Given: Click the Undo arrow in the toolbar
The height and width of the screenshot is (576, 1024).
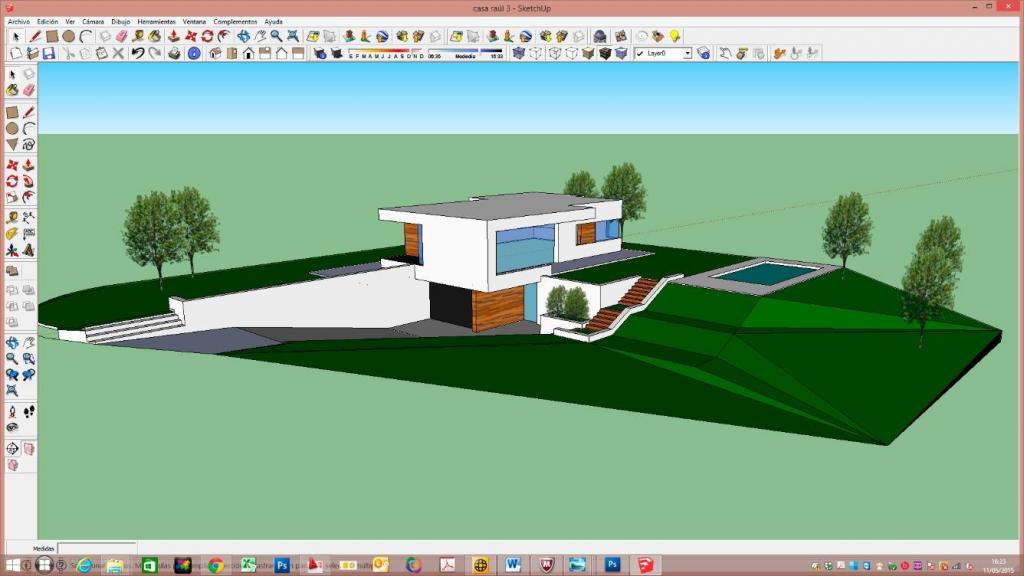Looking at the screenshot, I should [x=137, y=53].
